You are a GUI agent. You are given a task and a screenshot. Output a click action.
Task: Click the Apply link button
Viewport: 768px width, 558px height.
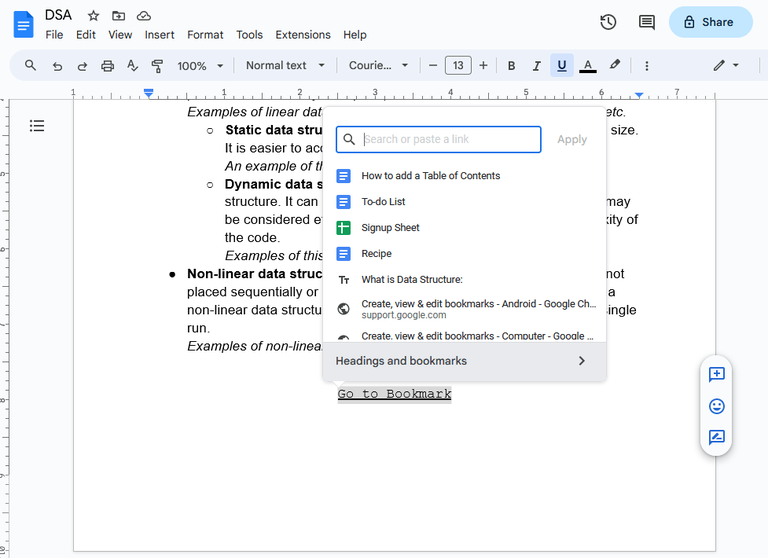pos(572,139)
